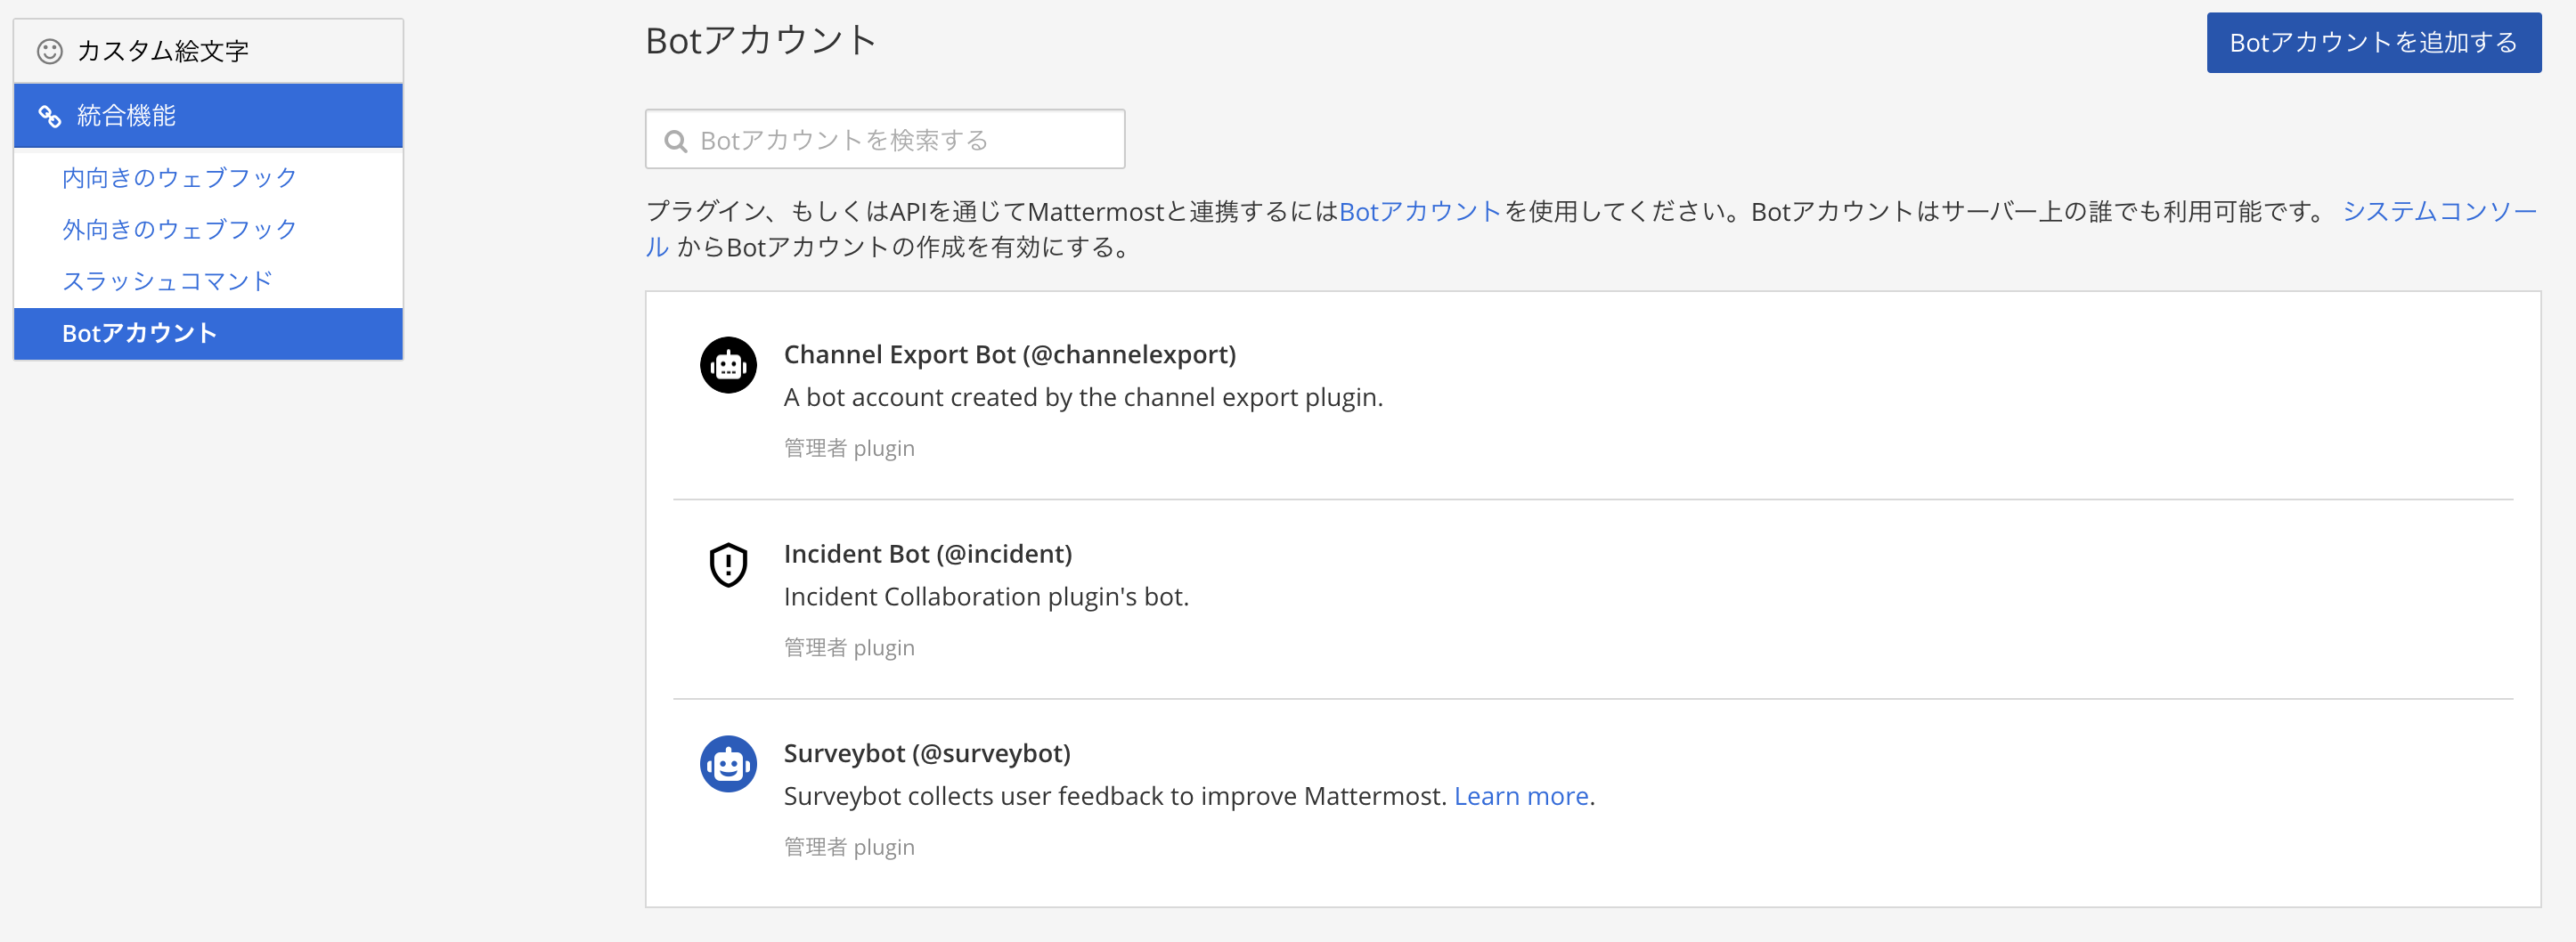Click the Surveybot blue robot avatar
This screenshot has height=942, width=2576.
point(728,764)
